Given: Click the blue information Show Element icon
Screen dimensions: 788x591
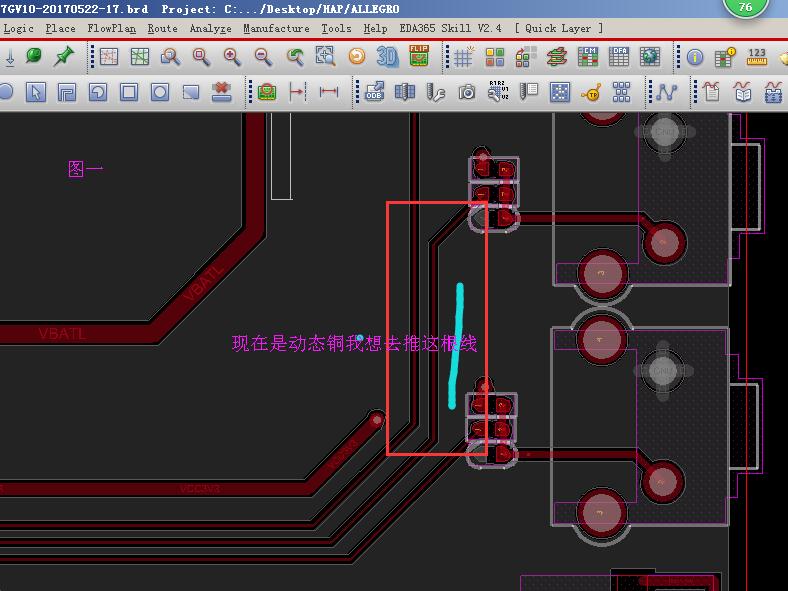Looking at the screenshot, I should click(694, 57).
